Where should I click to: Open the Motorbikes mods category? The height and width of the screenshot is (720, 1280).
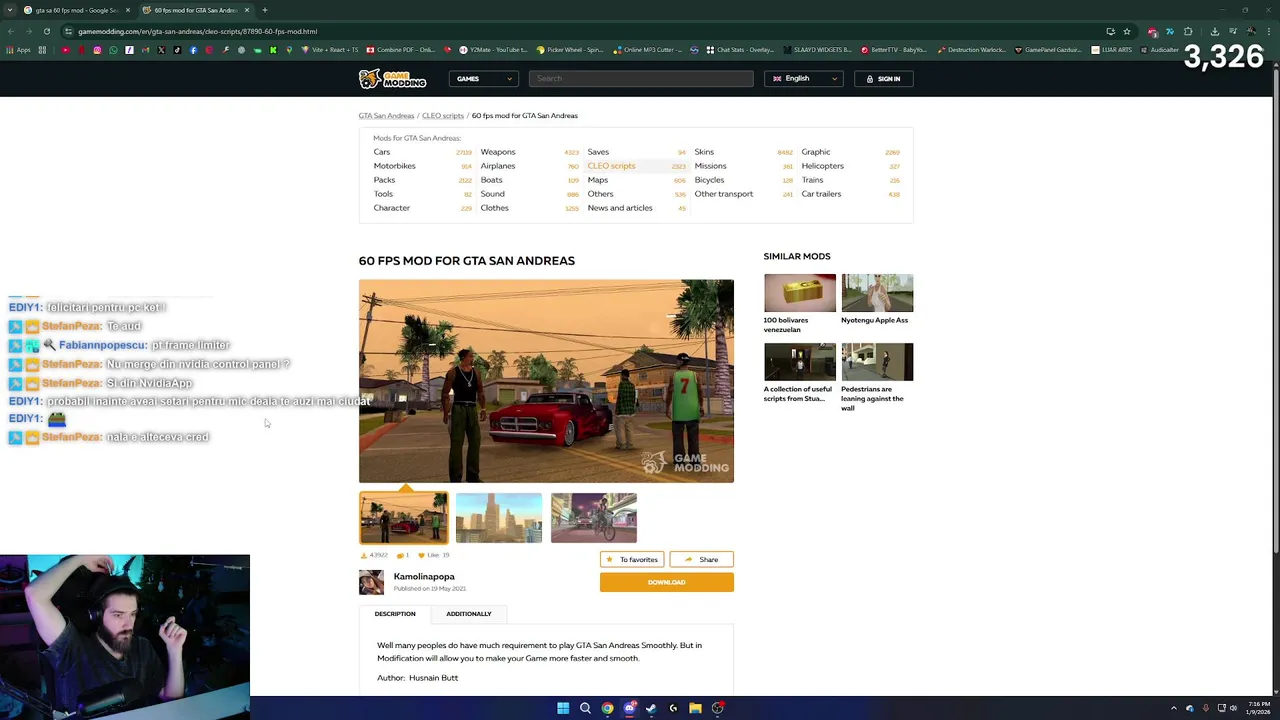point(394,166)
